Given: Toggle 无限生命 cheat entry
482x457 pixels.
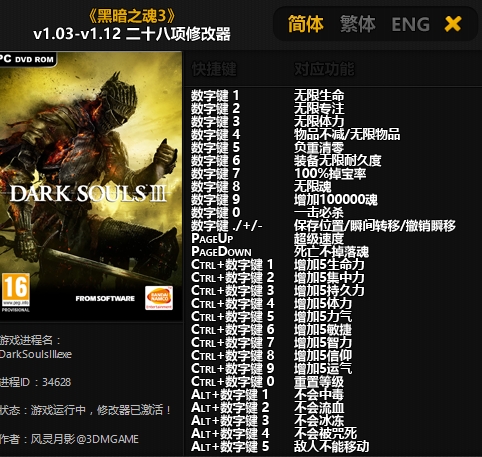Looking at the screenshot, I should pos(319,95).
